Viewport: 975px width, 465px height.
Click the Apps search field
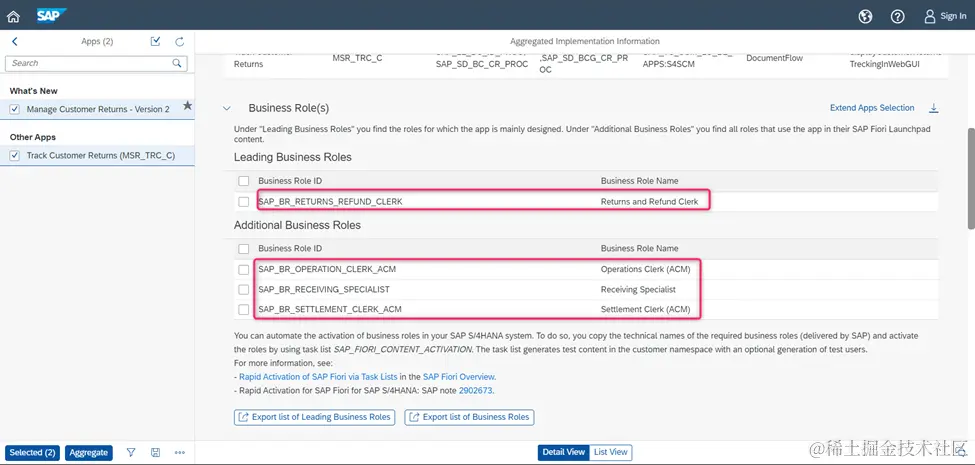coord(90,63)
